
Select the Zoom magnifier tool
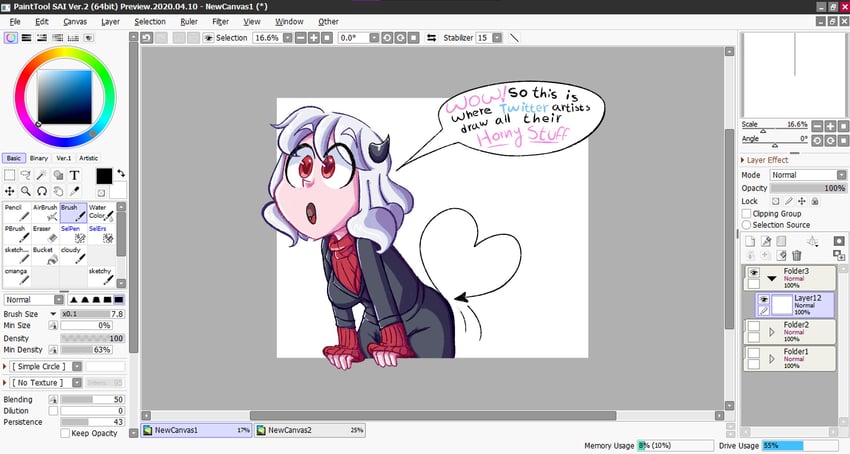click(25, 191)
